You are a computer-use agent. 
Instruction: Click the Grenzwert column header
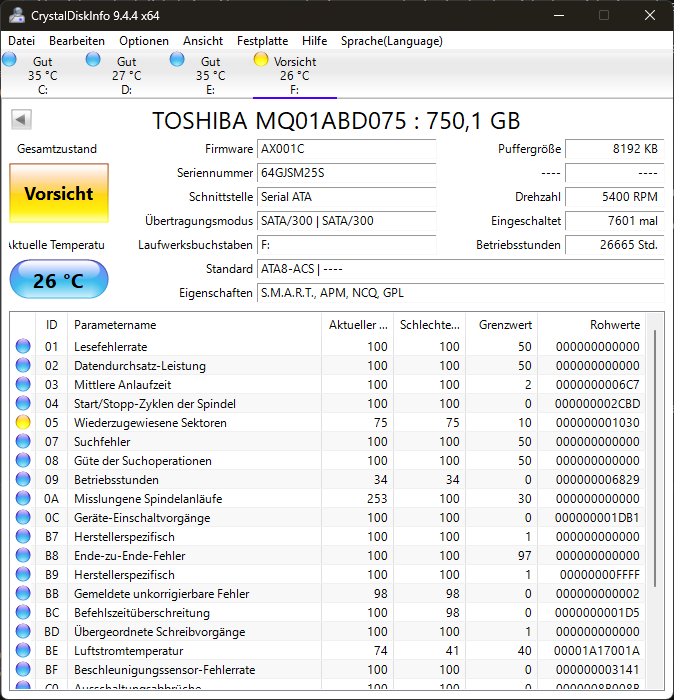click(x=502, y=325)
